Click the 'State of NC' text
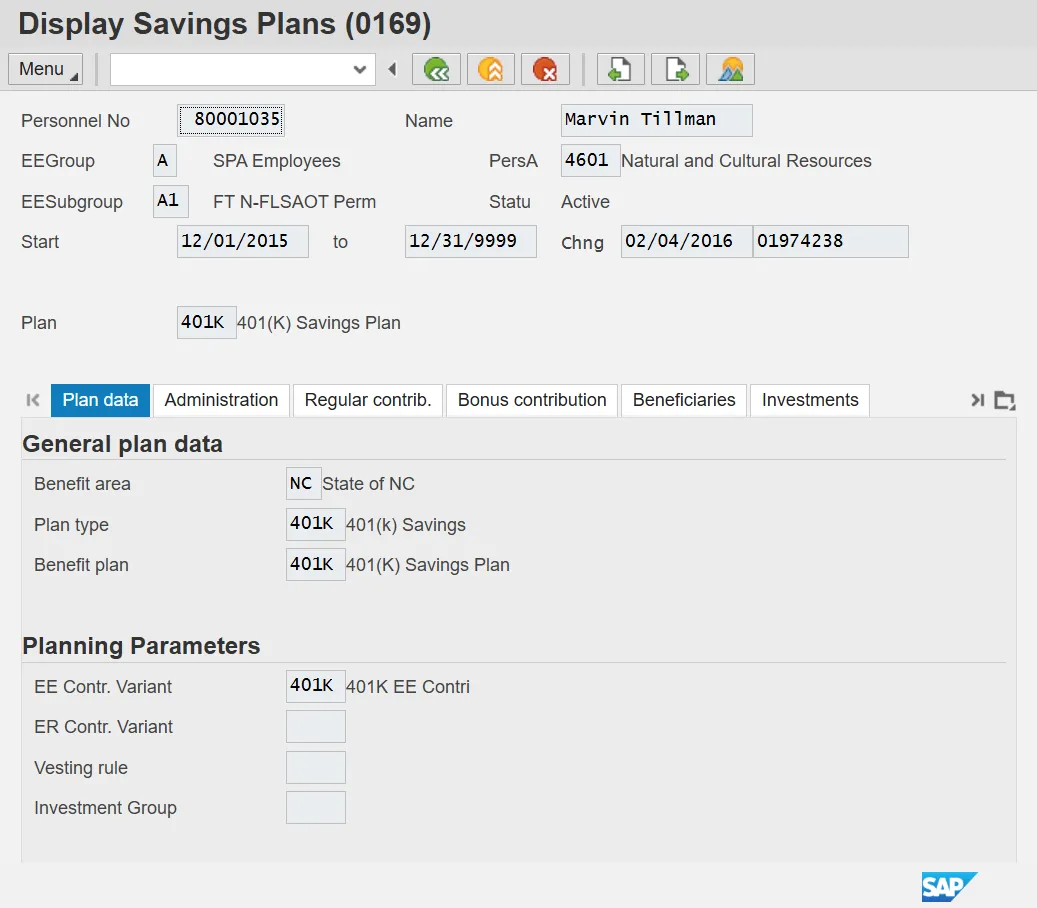The height and width of the screenshot is (908, 1037). point(368,484)
